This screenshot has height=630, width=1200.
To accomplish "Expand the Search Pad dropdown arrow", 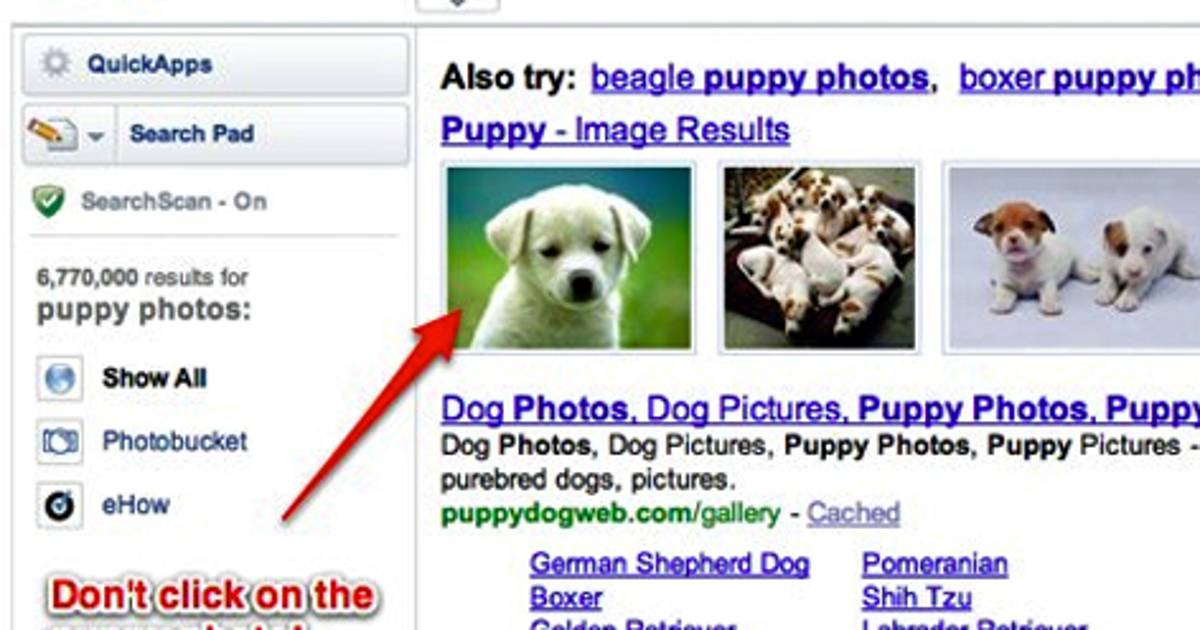I will click(x=96, y=136).
